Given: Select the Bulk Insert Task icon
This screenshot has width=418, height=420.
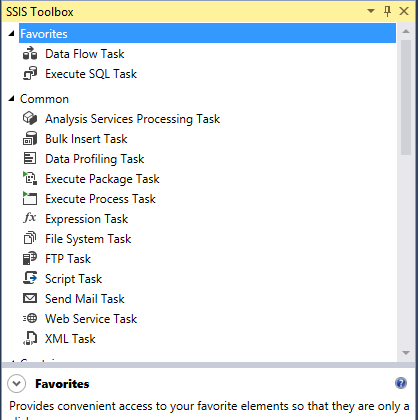Looking at the screenshot, I should coord(30,138).
